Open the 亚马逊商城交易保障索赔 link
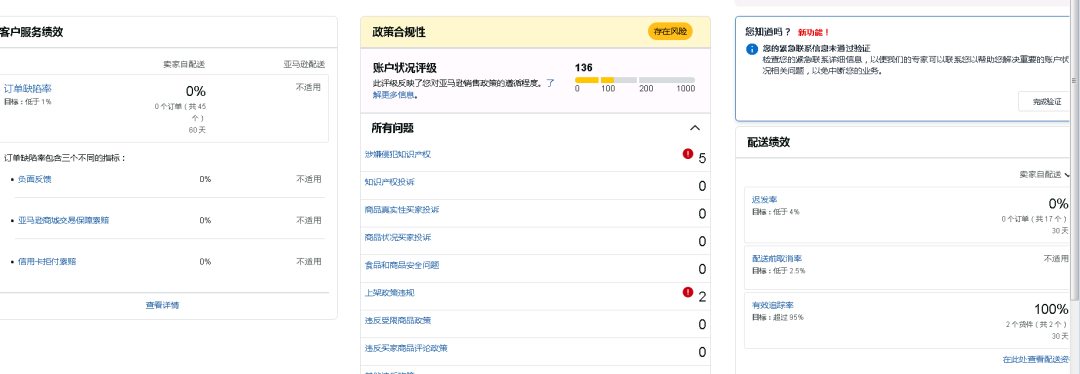 [63, 220]
